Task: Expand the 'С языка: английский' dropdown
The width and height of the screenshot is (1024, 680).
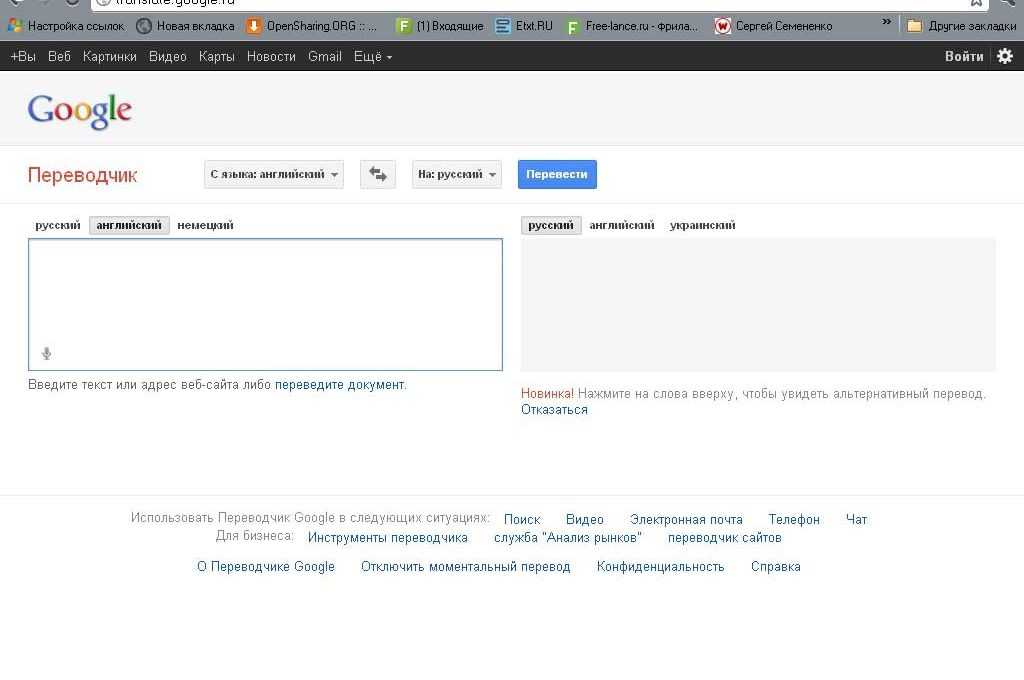Action: pos(274,174)
